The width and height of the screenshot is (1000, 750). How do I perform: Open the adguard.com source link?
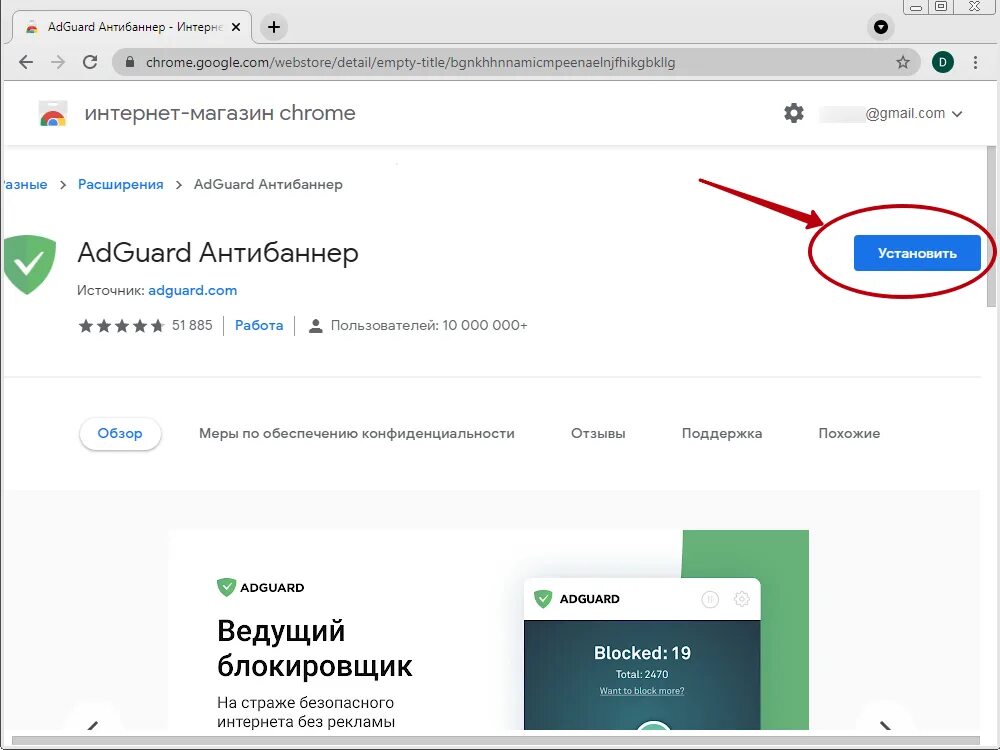pos(193,290)
